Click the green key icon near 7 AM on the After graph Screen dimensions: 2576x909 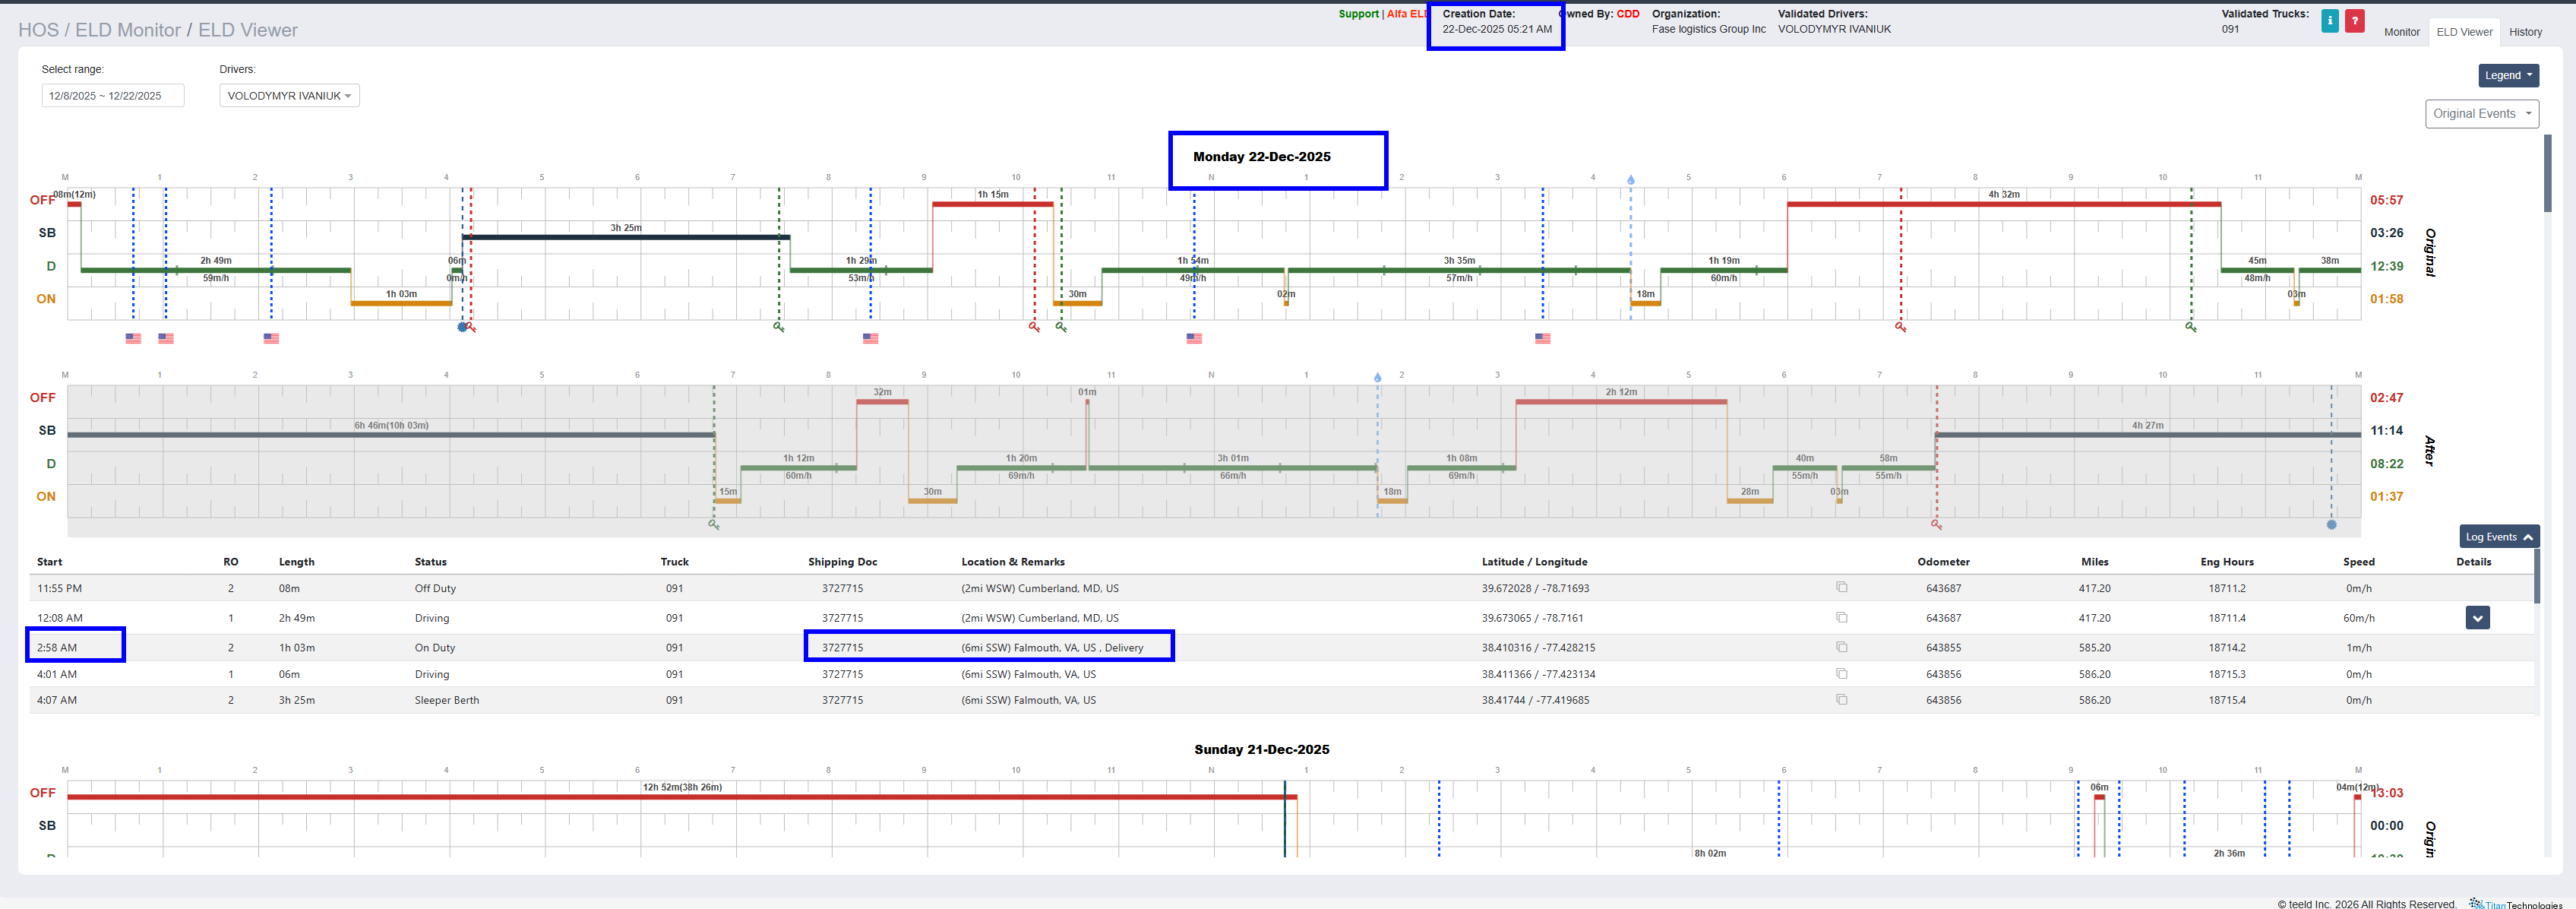(x=714, y=524)
